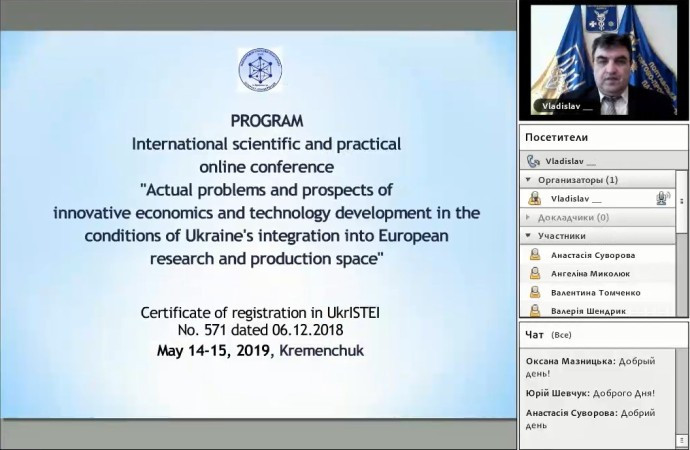The height and width of the screenshot is (450, 690).
Task: Expand the Докладчики (0) group
Action: click(x=528, y=217)
